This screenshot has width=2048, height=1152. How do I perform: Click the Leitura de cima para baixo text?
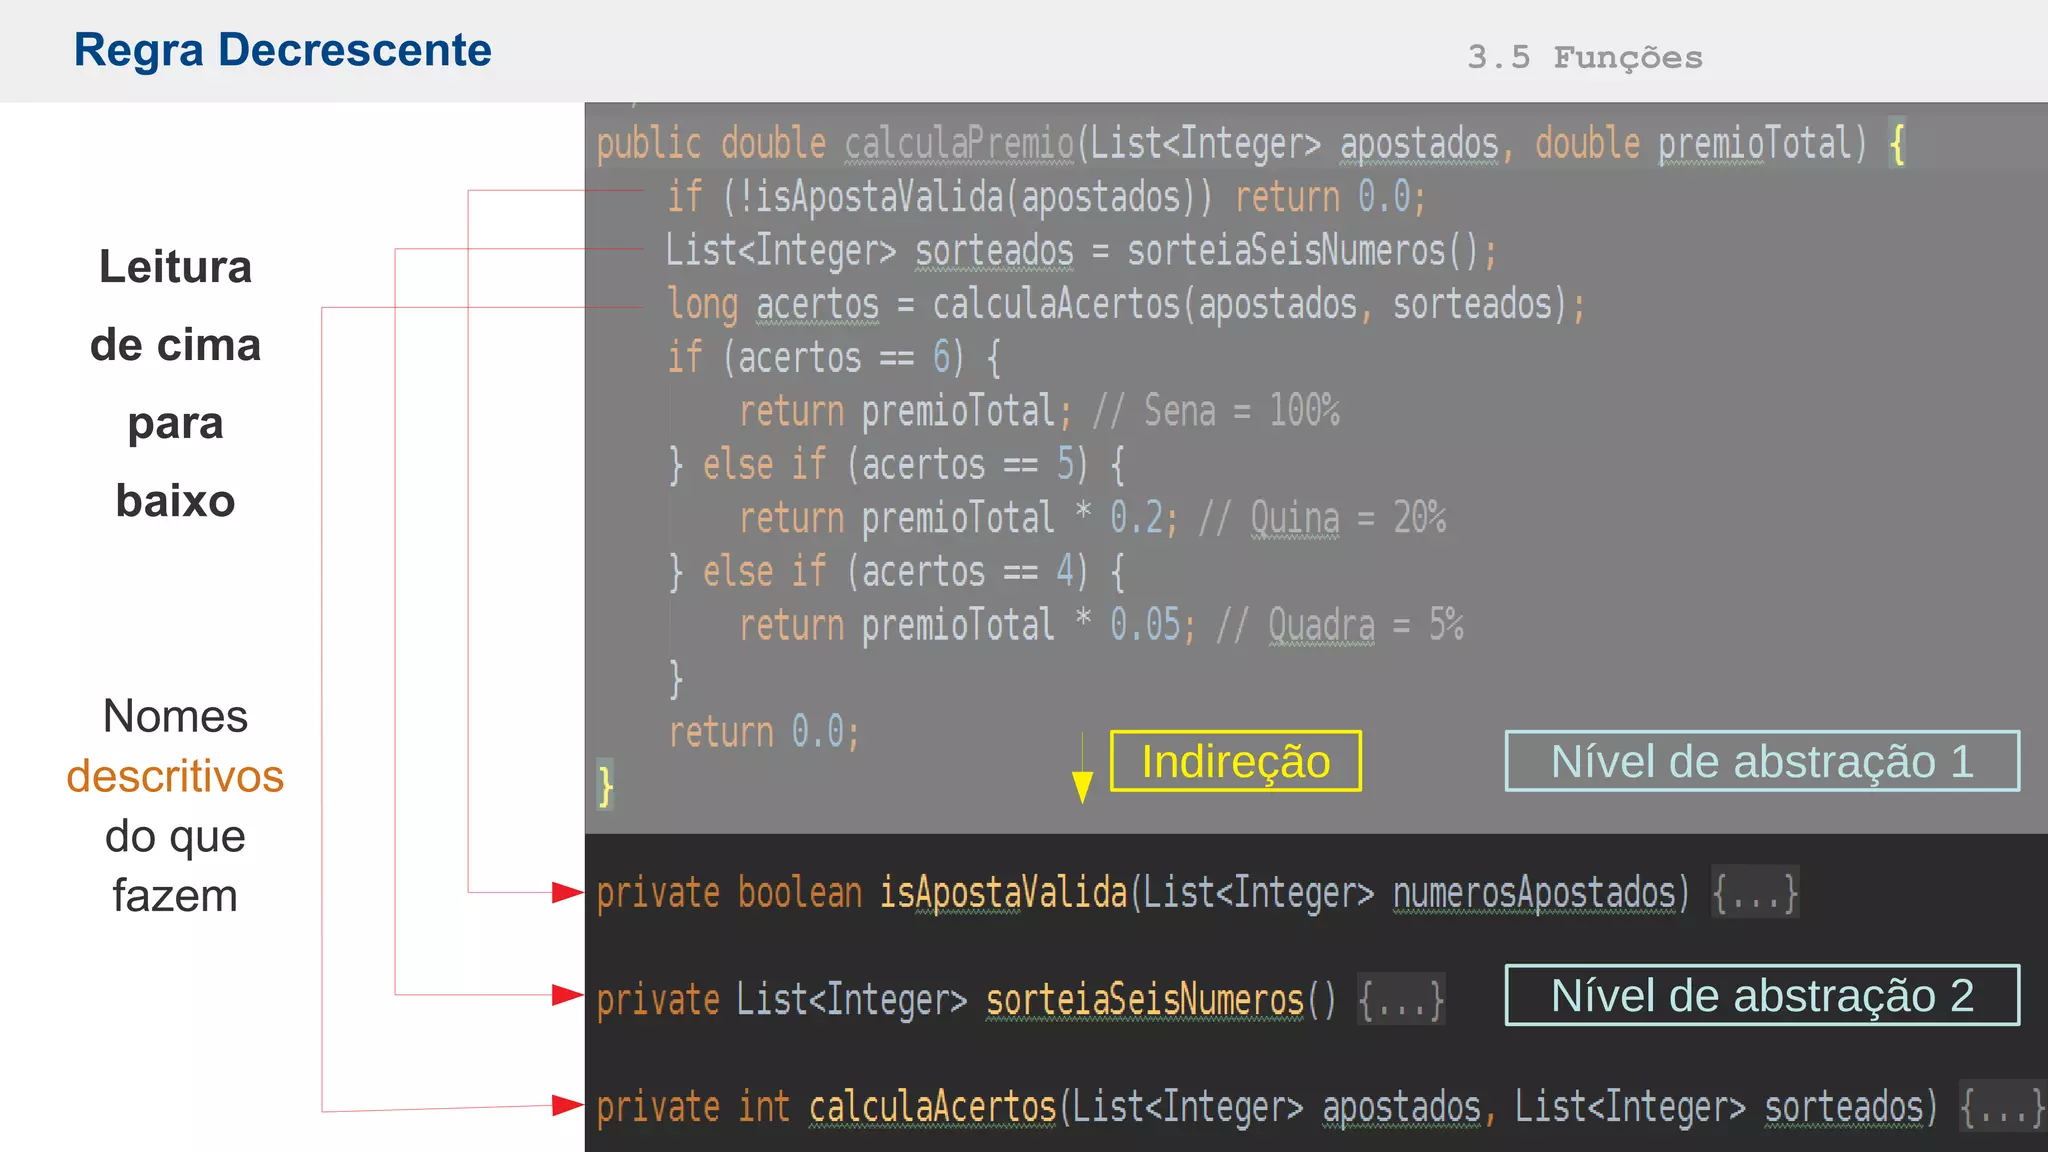175,383
